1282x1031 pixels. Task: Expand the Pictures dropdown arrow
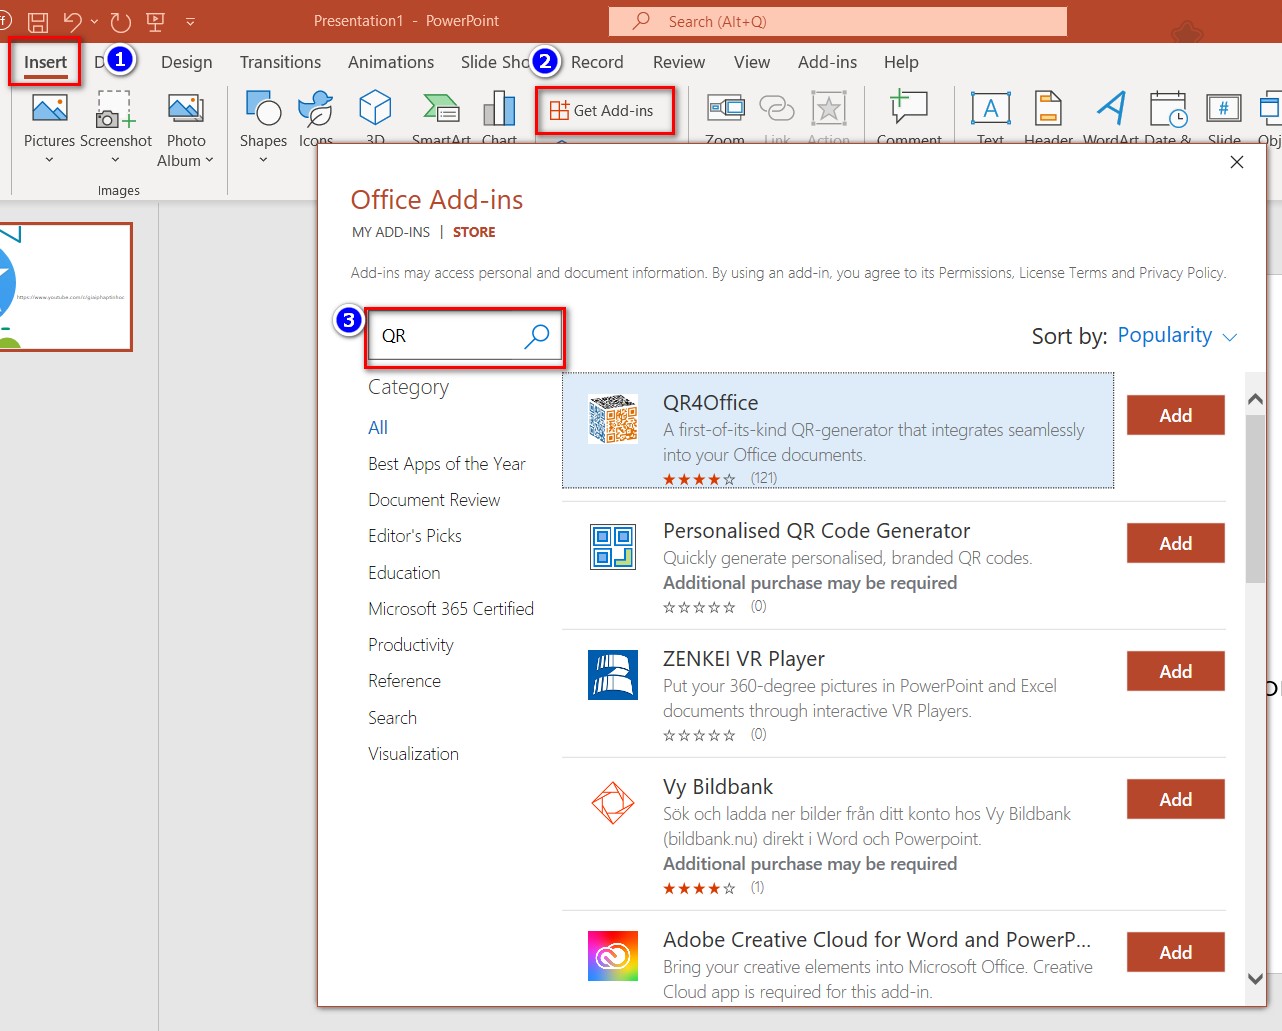pos(49,160)
